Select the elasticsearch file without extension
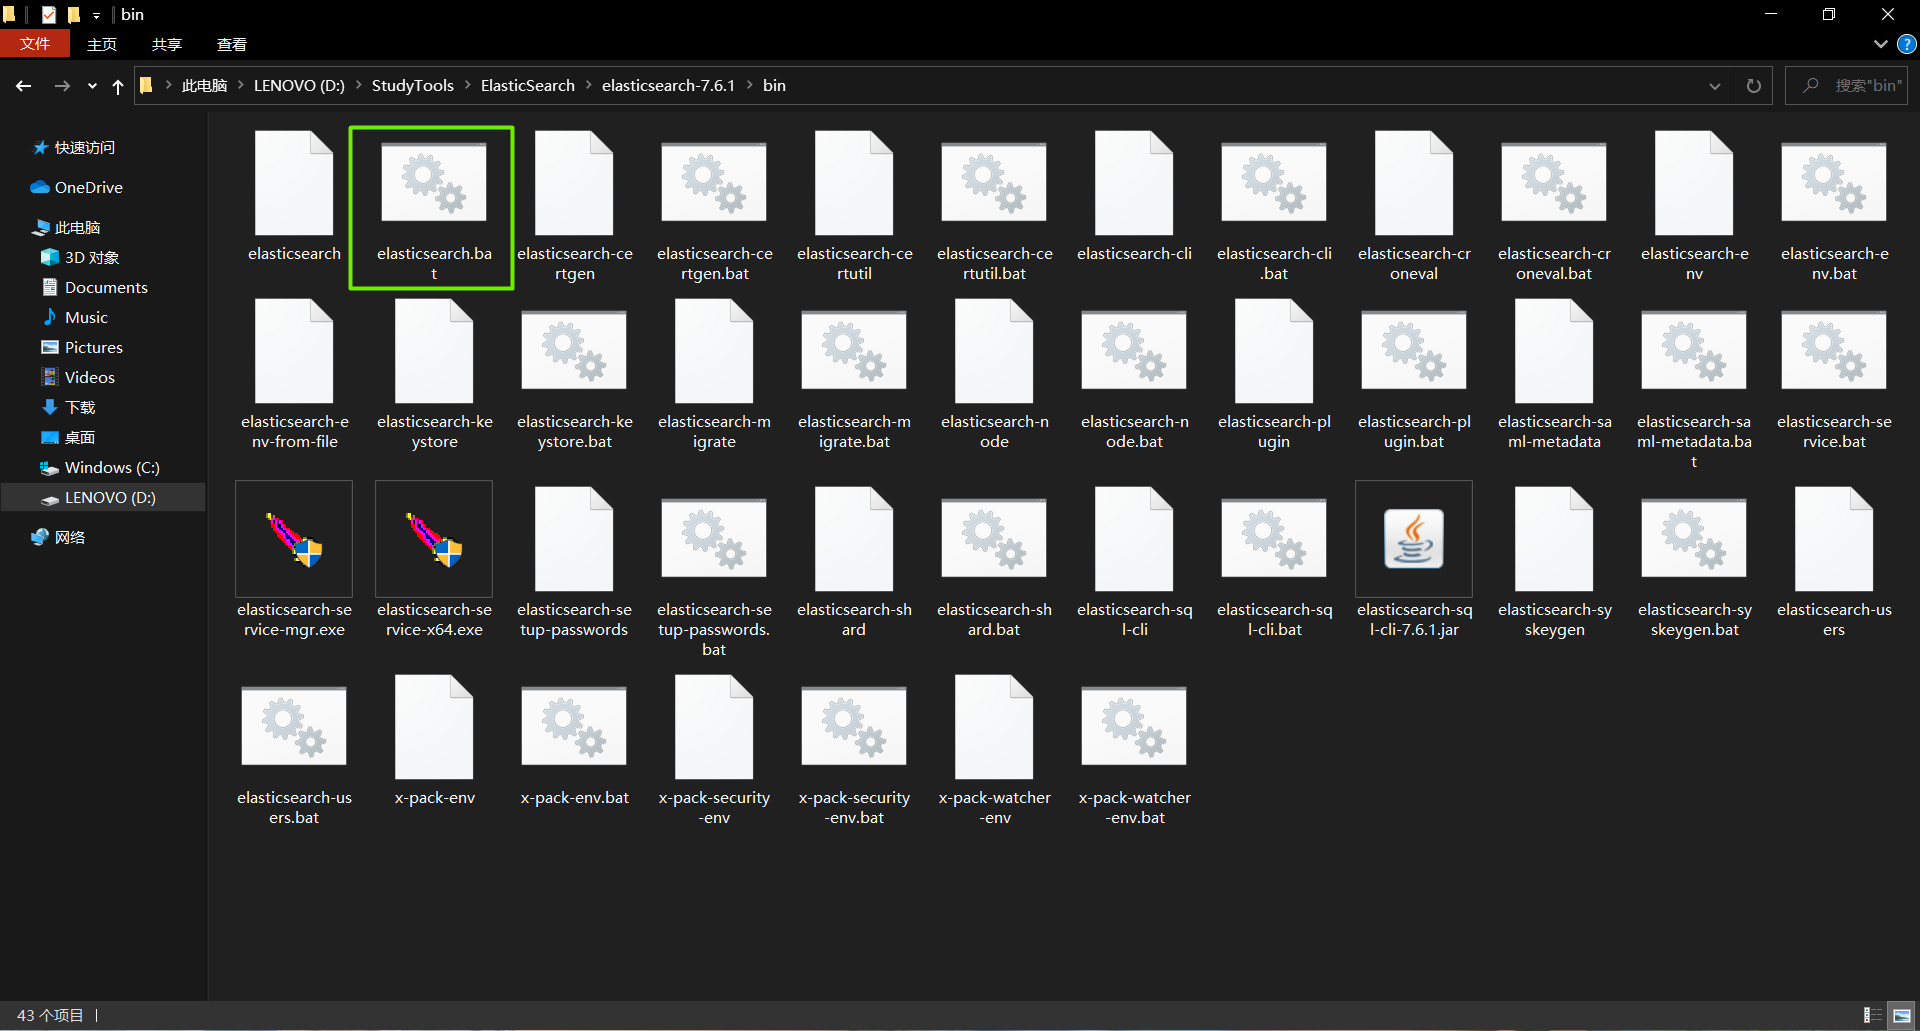The image size is (1921, 1031). point(294,198)
